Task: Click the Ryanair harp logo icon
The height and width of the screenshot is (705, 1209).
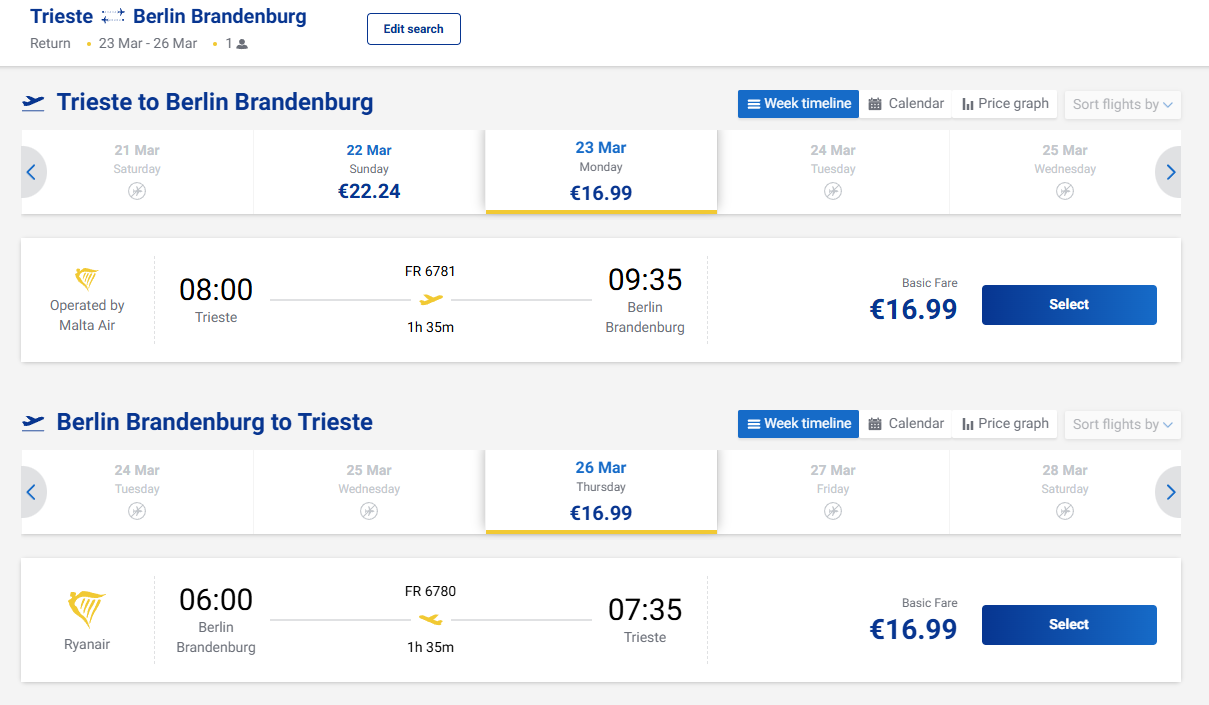Action: point(87,608)
